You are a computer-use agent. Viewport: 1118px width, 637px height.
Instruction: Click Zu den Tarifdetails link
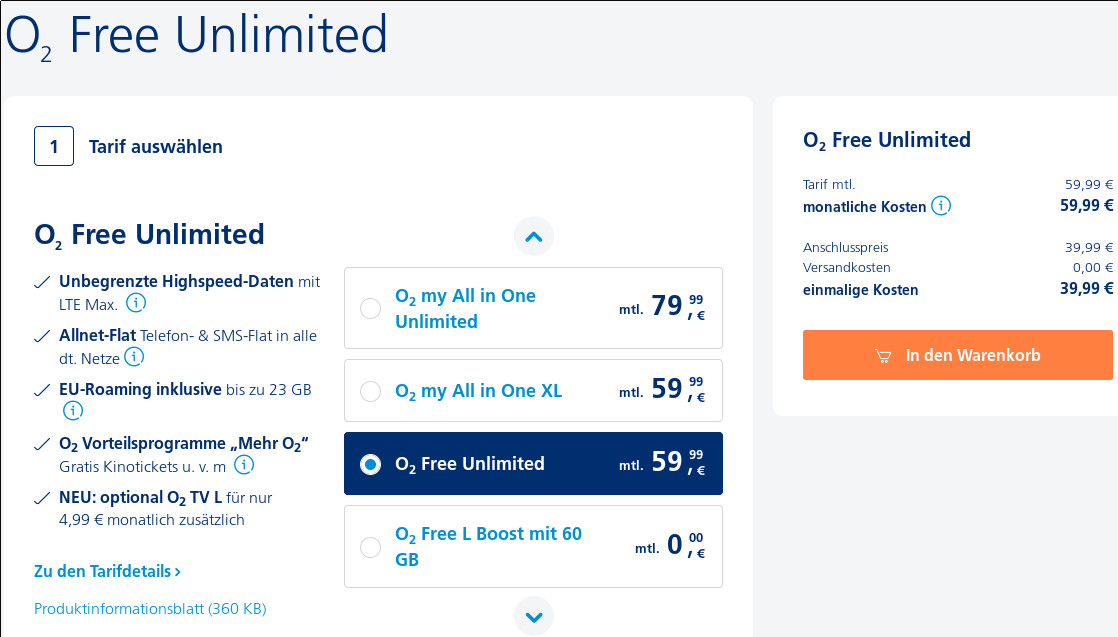(x=101, y=571)
